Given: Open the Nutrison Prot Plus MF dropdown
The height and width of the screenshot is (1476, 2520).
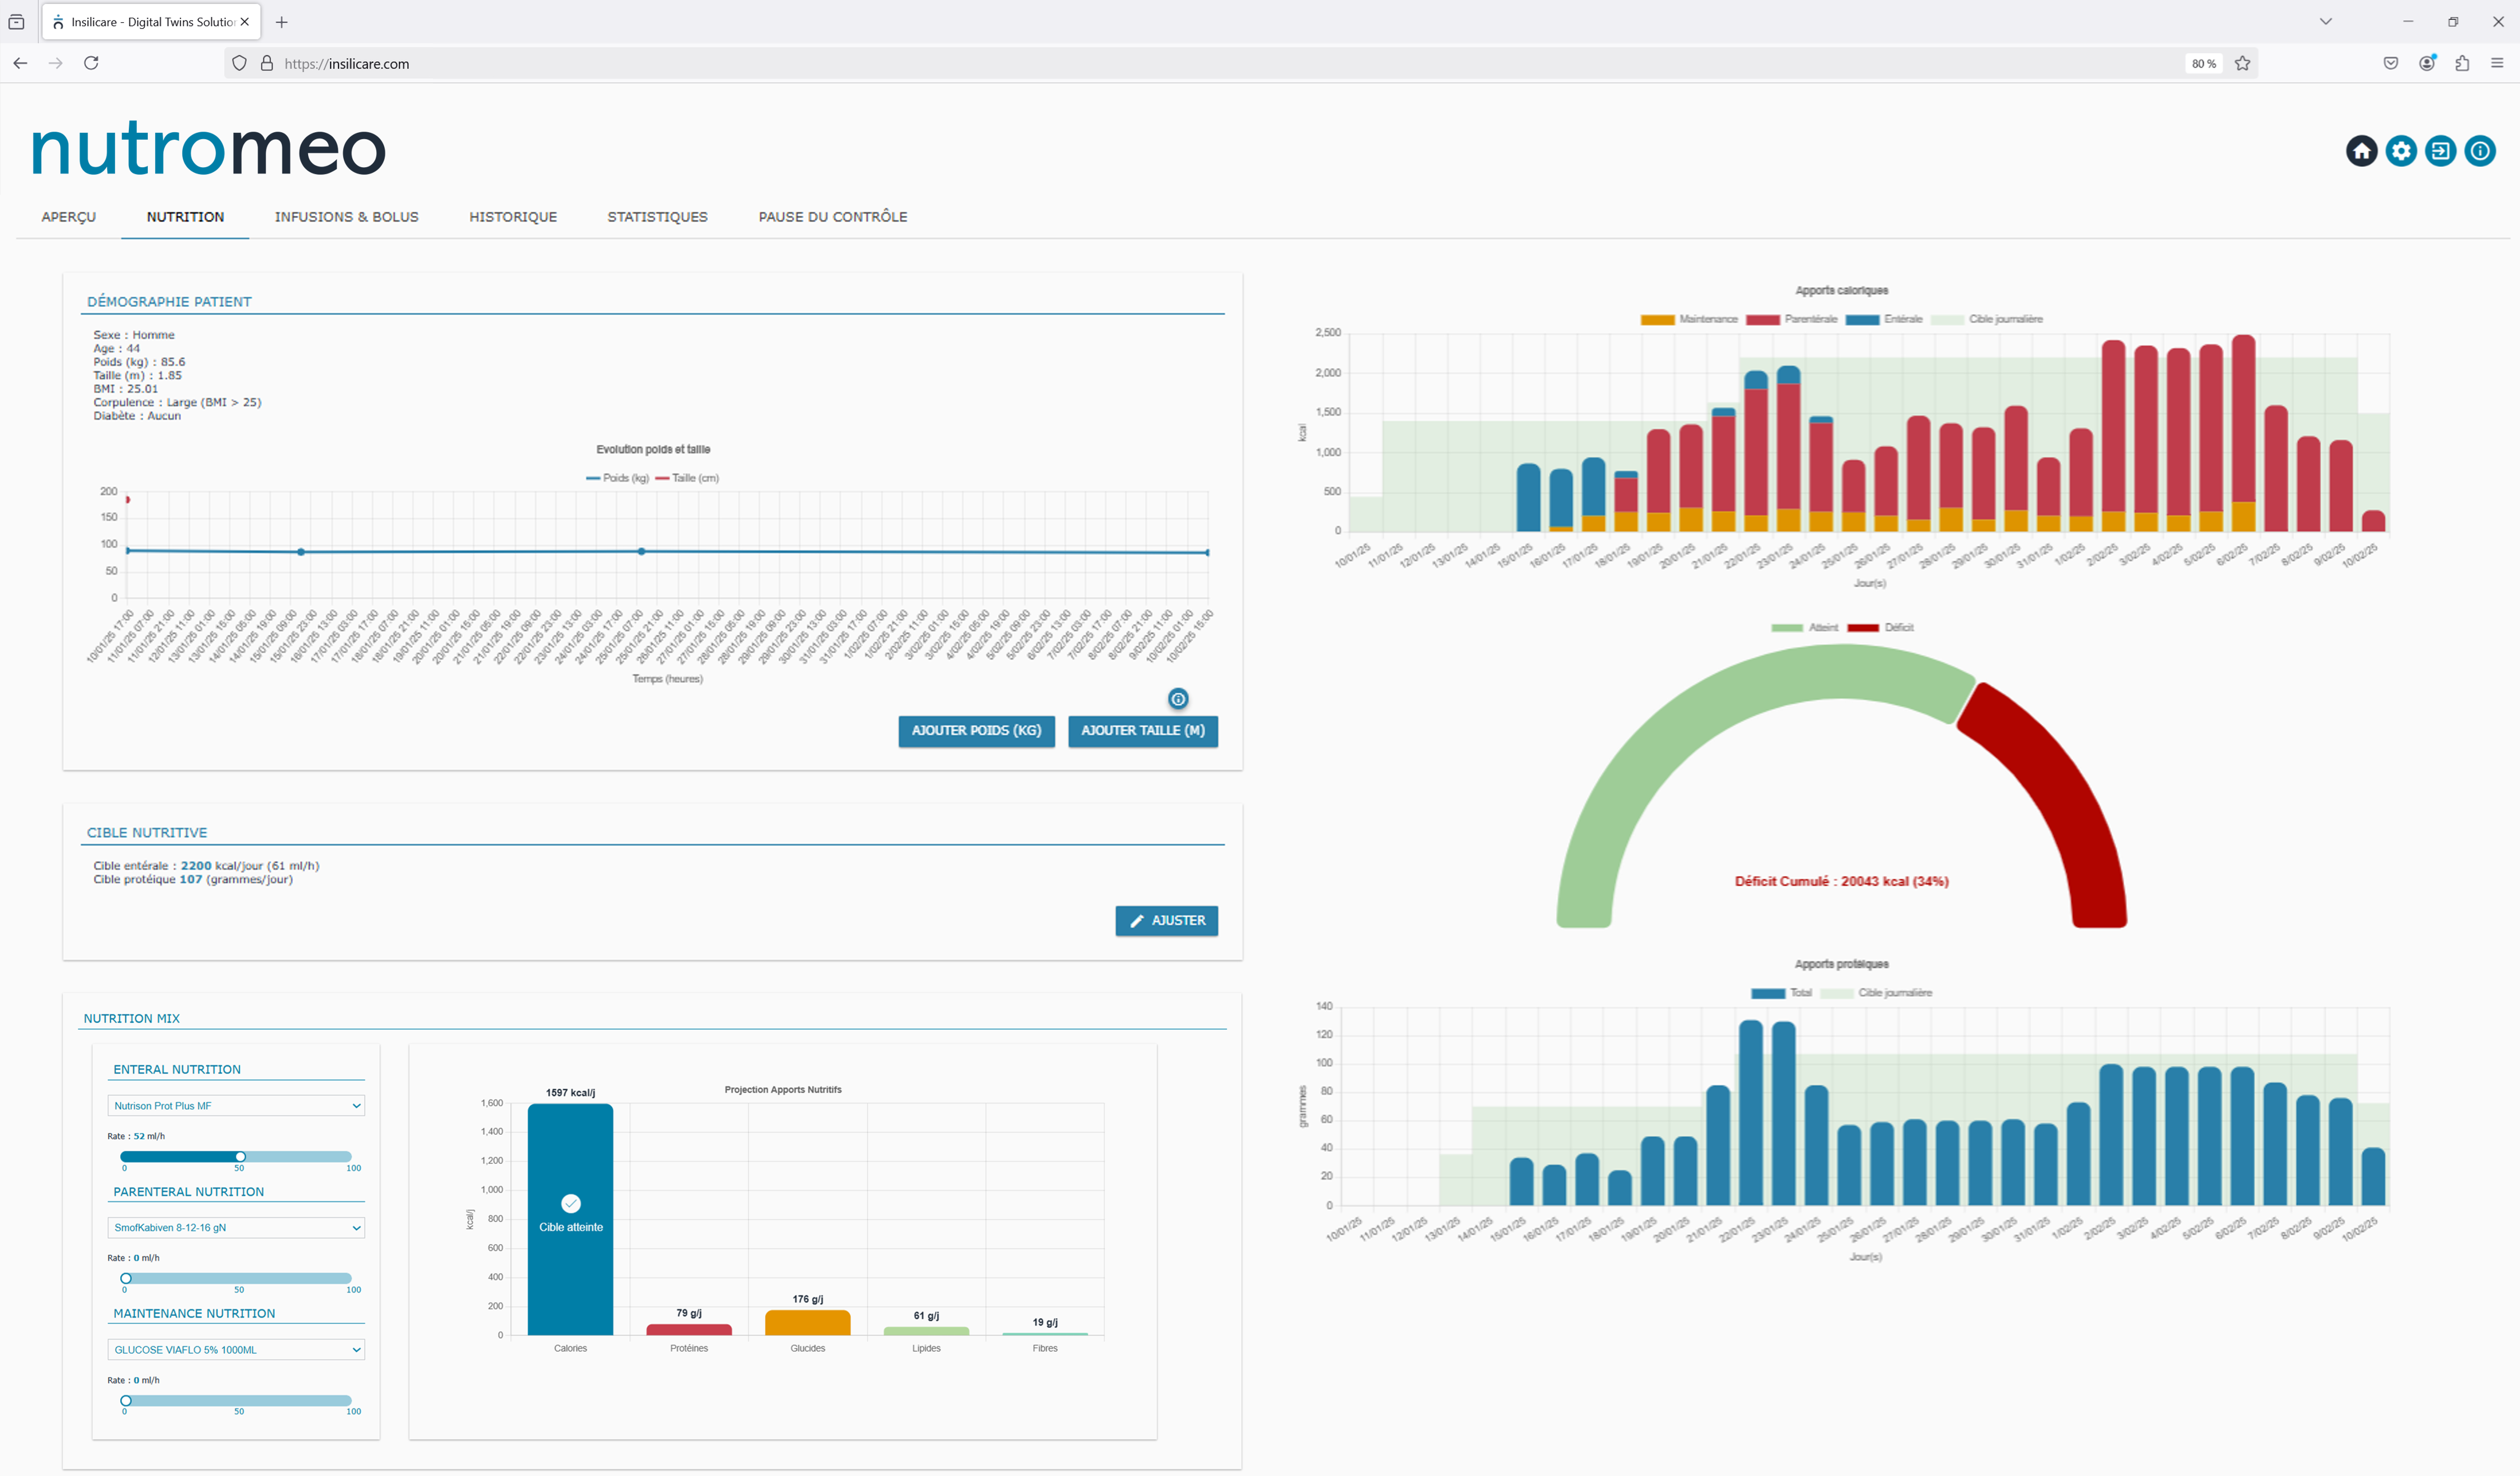Looking at the screenshot, I should [236, 1106].
